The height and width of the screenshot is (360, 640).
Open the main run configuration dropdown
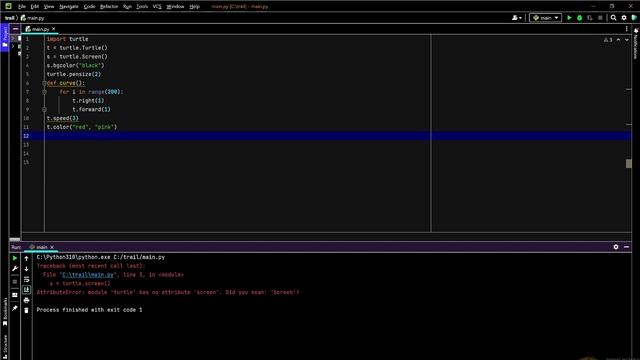coord(546,18)
